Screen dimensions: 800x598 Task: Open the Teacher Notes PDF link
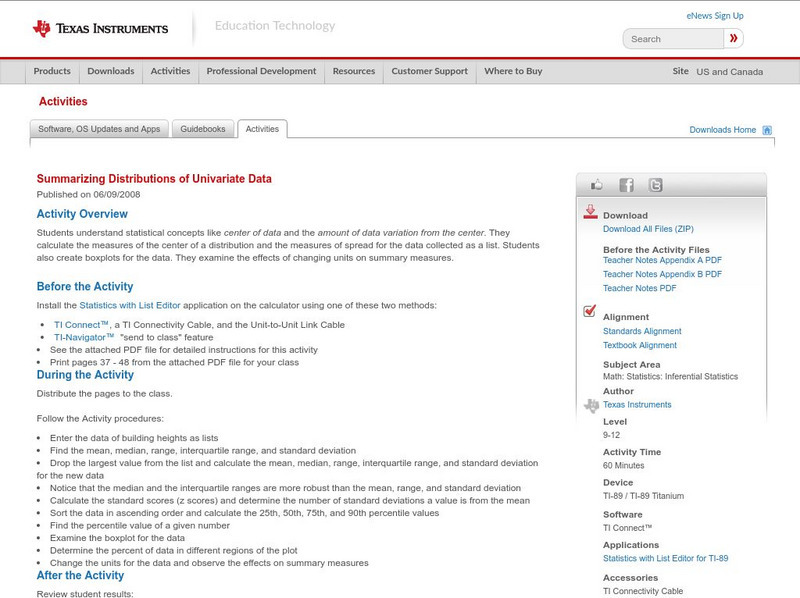639,288
